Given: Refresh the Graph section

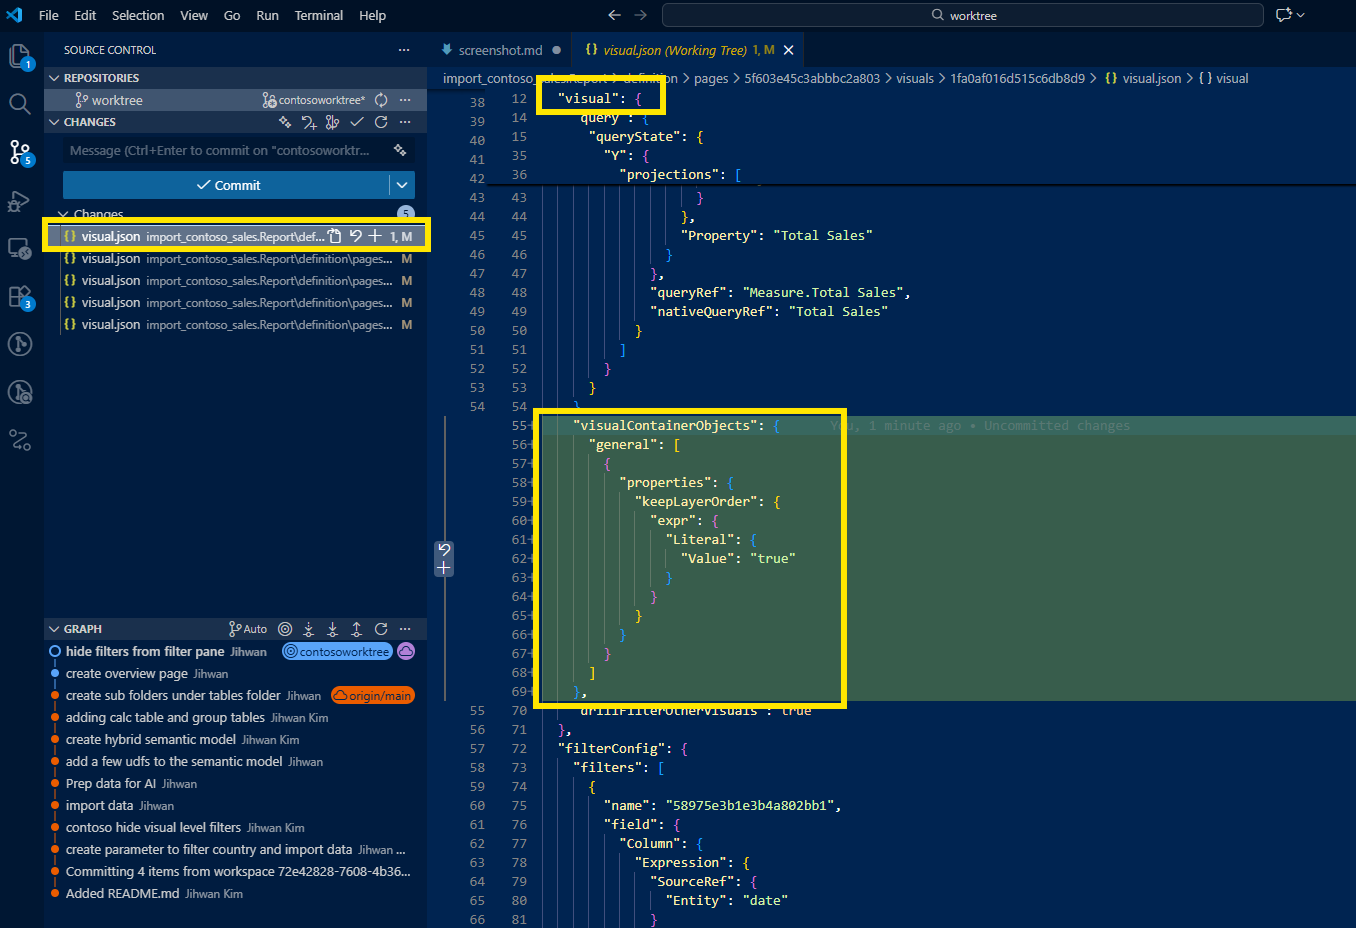Looking at the screenshot, I should [x=381, y=629].
